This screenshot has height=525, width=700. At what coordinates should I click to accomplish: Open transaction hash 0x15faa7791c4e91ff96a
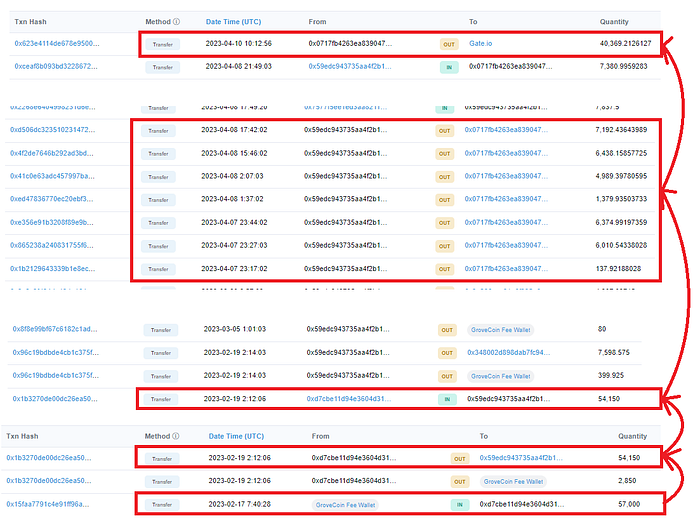(x=48, y=504)
